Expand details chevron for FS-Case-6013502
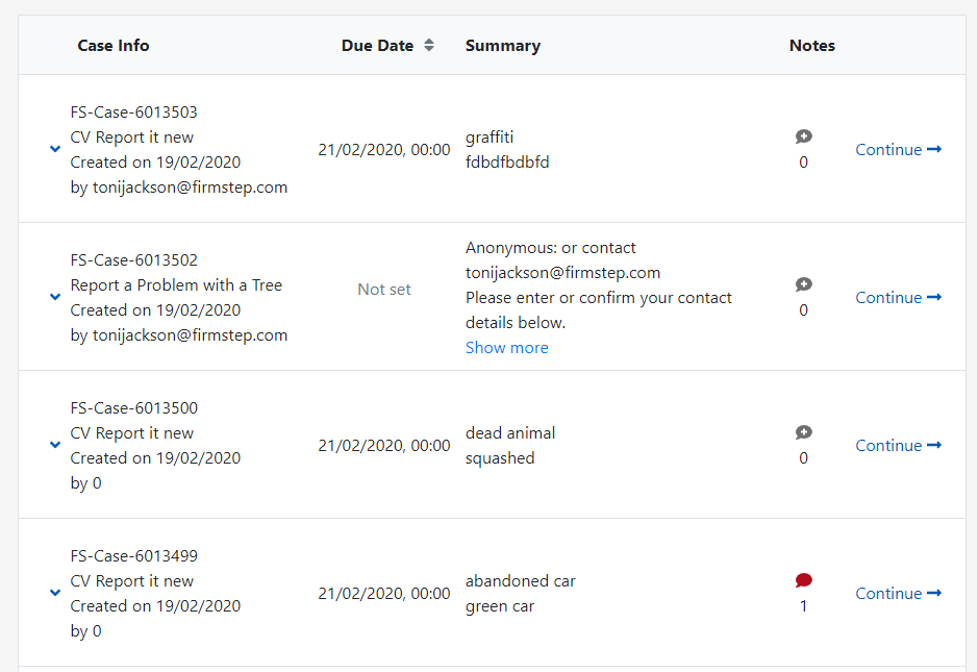Screen dimensions: 977x672 click(55, 297)
